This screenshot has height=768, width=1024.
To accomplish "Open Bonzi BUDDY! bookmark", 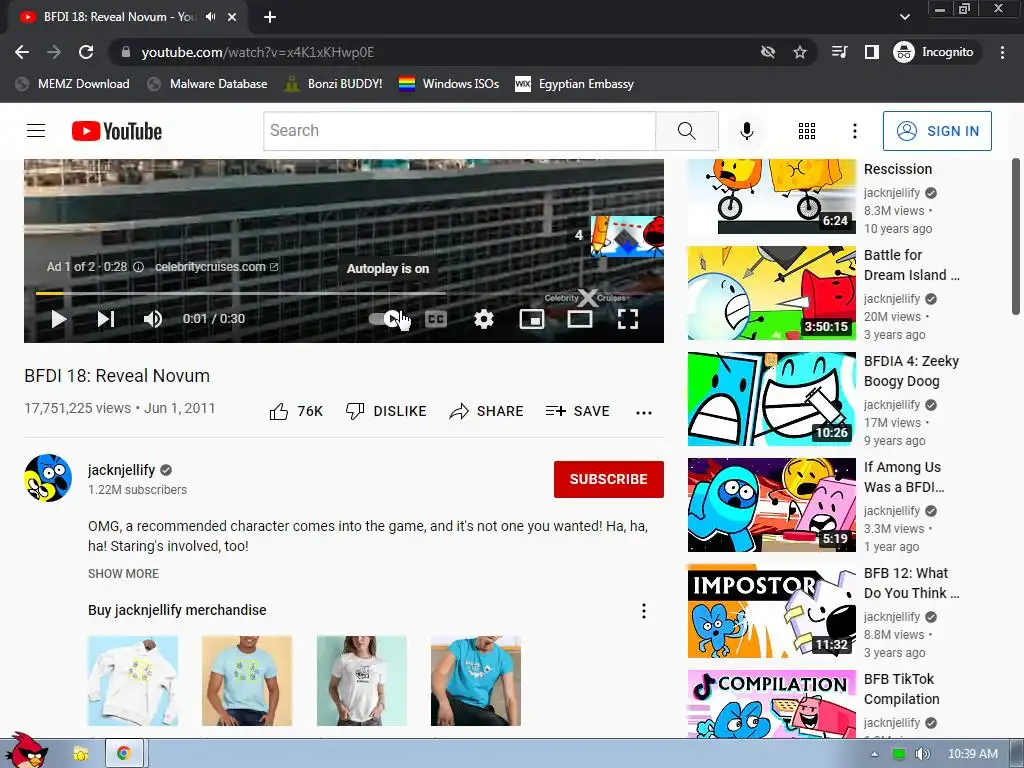I will [334, 84].
